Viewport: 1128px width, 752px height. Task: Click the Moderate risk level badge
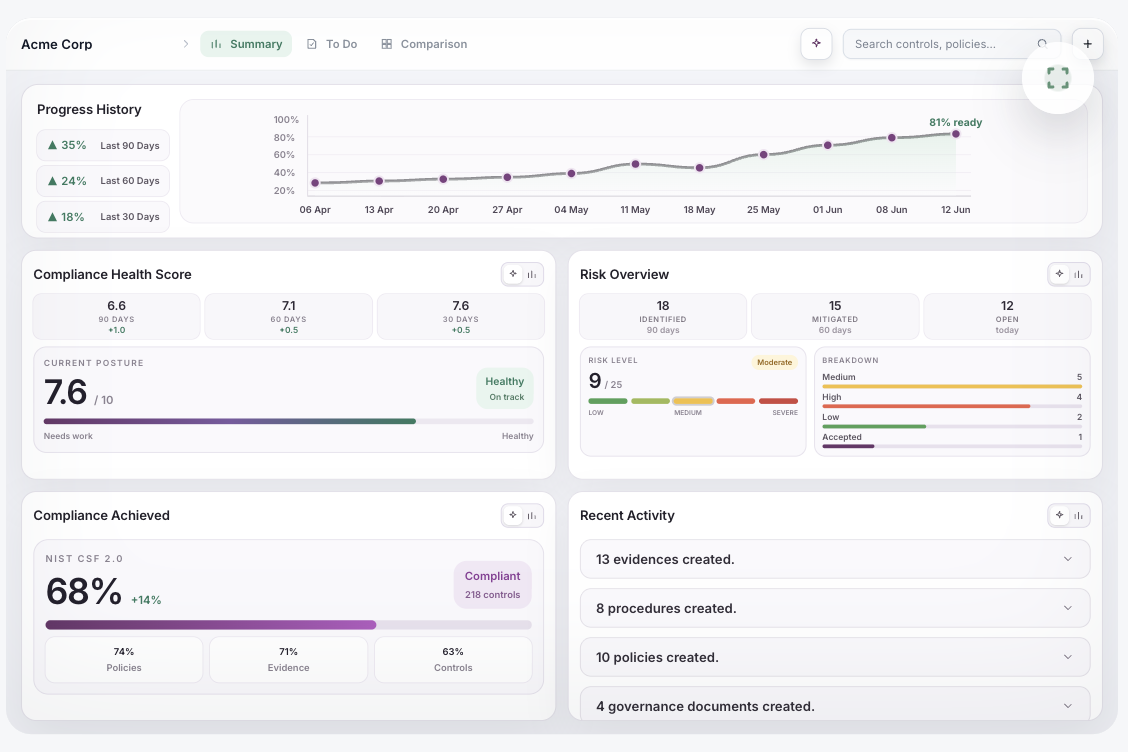tap(774, 362)
